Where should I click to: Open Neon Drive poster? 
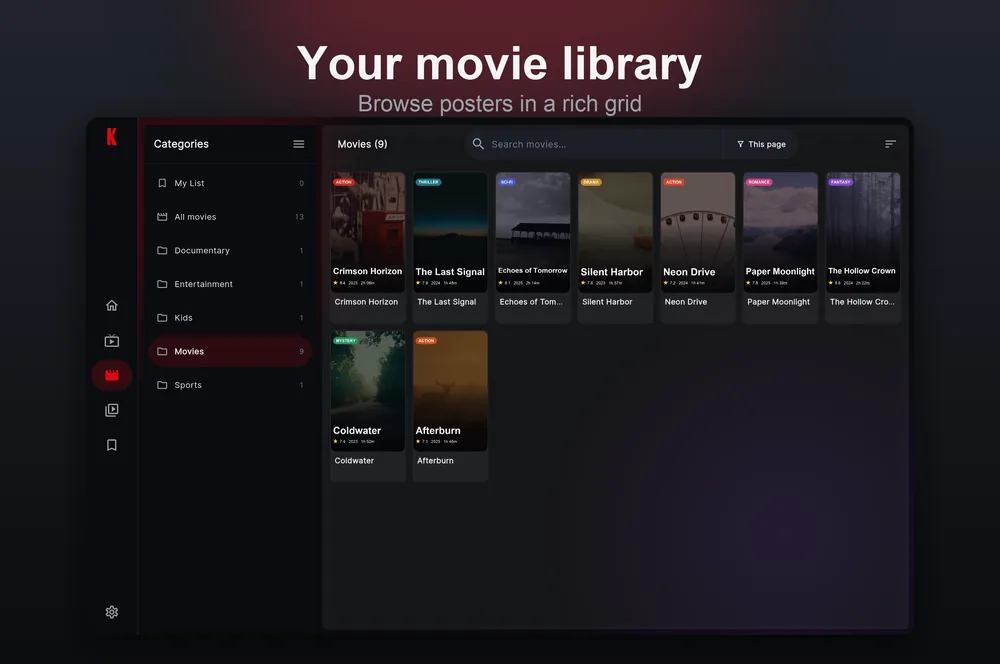698,232
